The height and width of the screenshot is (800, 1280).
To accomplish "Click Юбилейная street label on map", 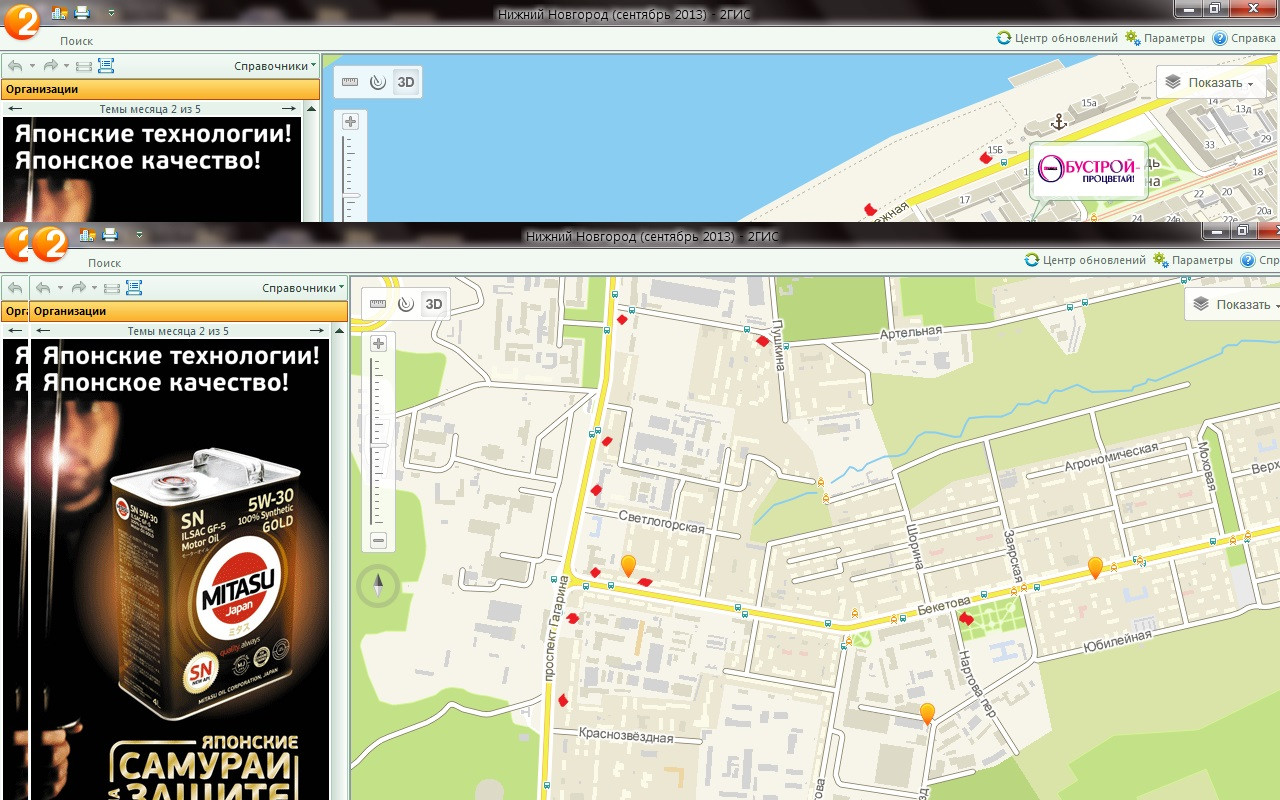I will (1118, 640).
